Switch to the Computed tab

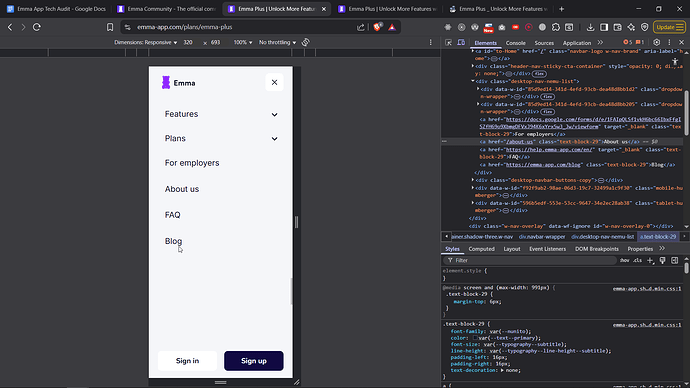(481, 249)
